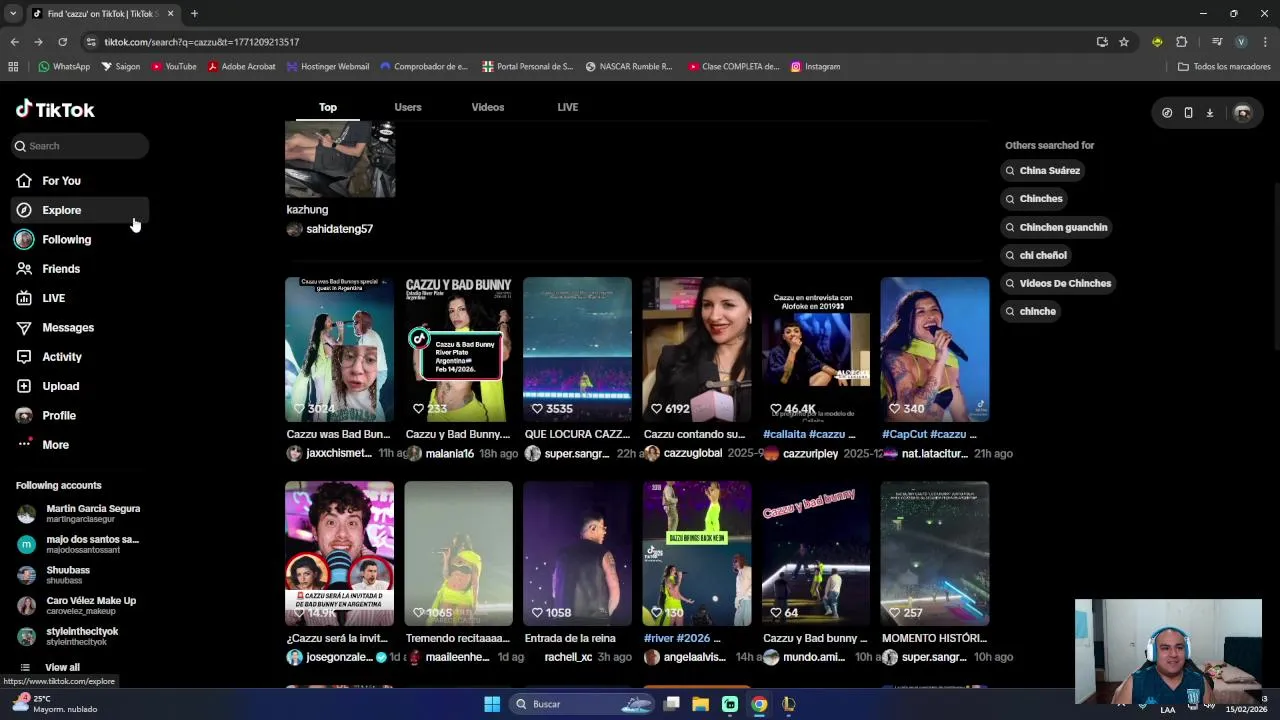Screen dimensions: 1280x720
Task: Play the Cazzu was Bad Bun video
Action: pos(339,349)
